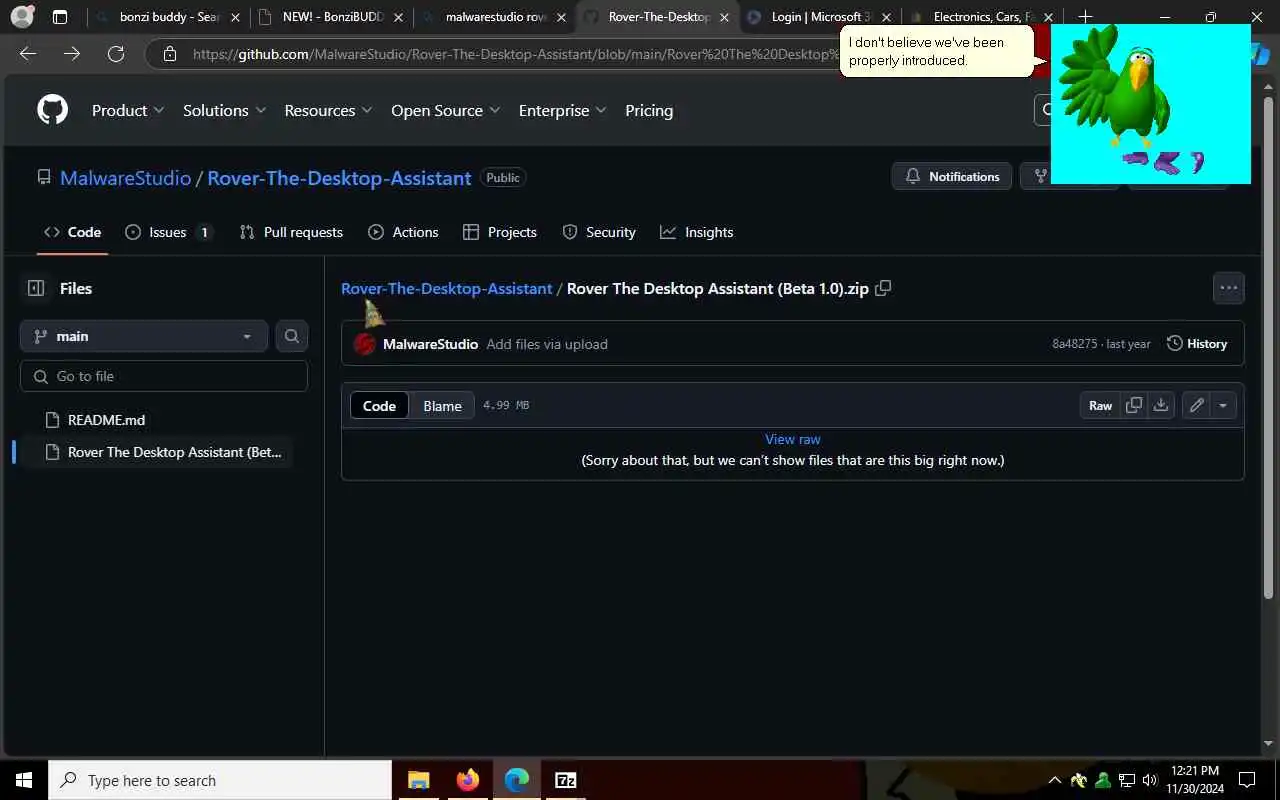Open the Security tab
This screenshot has width=1280, height=800.
599,232
